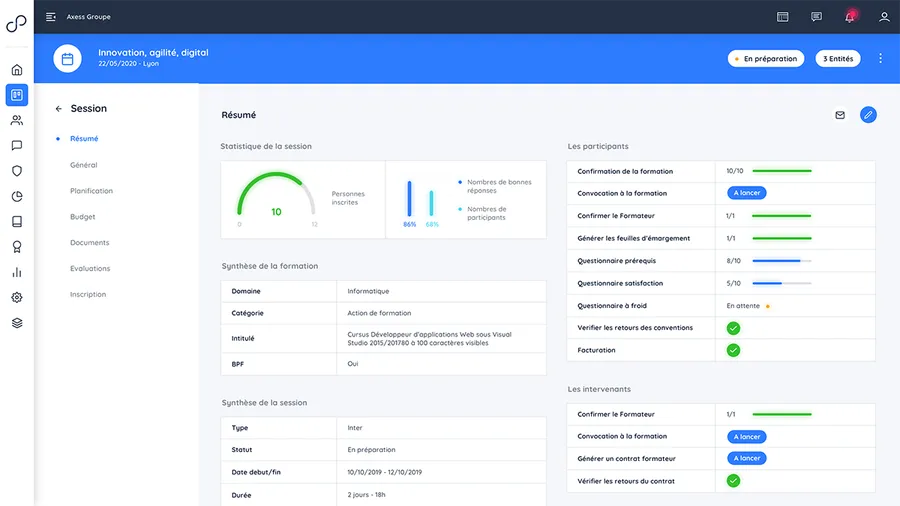Open the layers stack sidebar icon
The image size is (900, 506).
coord(17,323)
